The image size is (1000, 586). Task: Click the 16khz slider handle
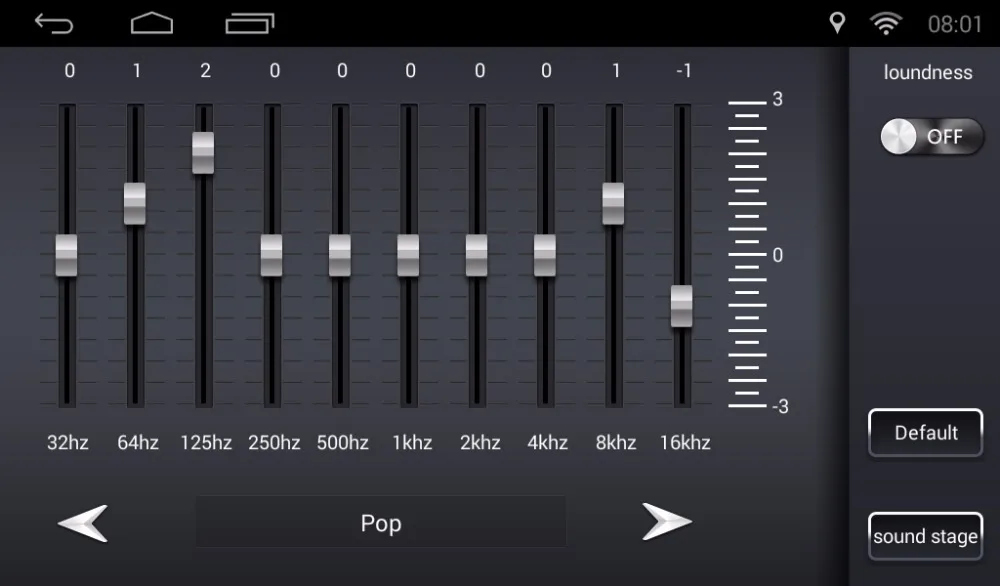coord(682,306)
